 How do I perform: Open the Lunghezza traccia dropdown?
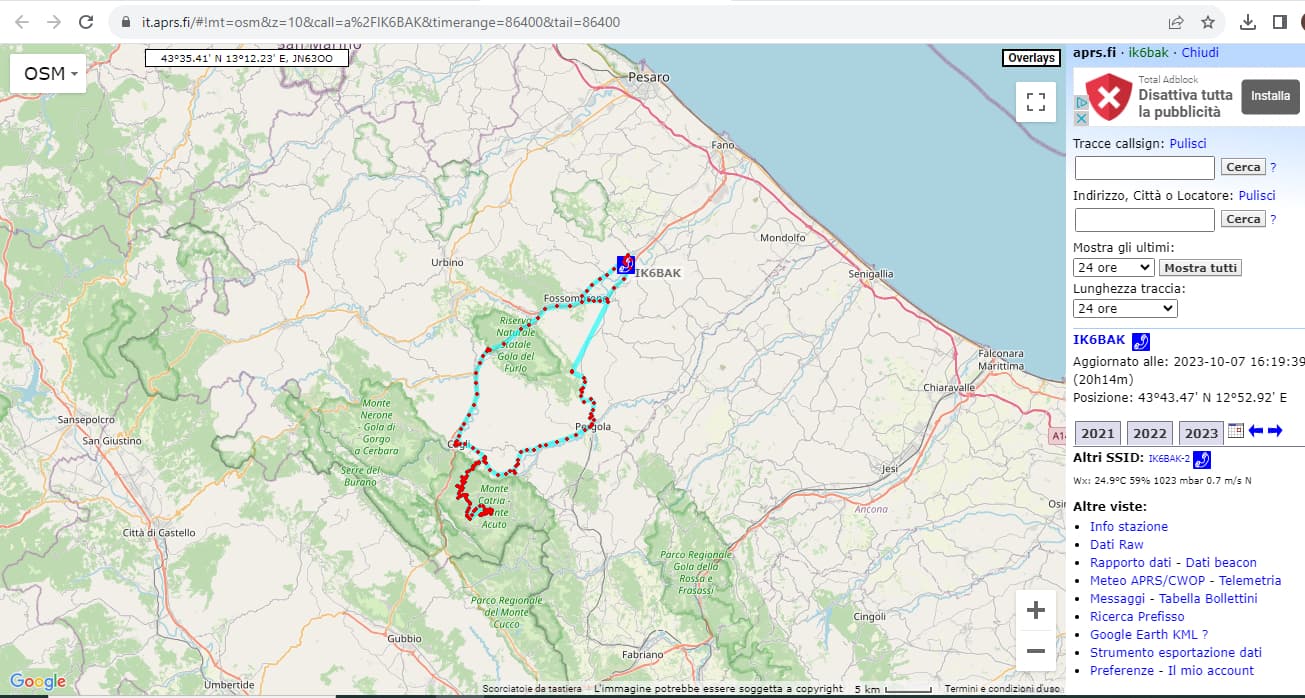pyautogui.click(x=1124, y=308)
